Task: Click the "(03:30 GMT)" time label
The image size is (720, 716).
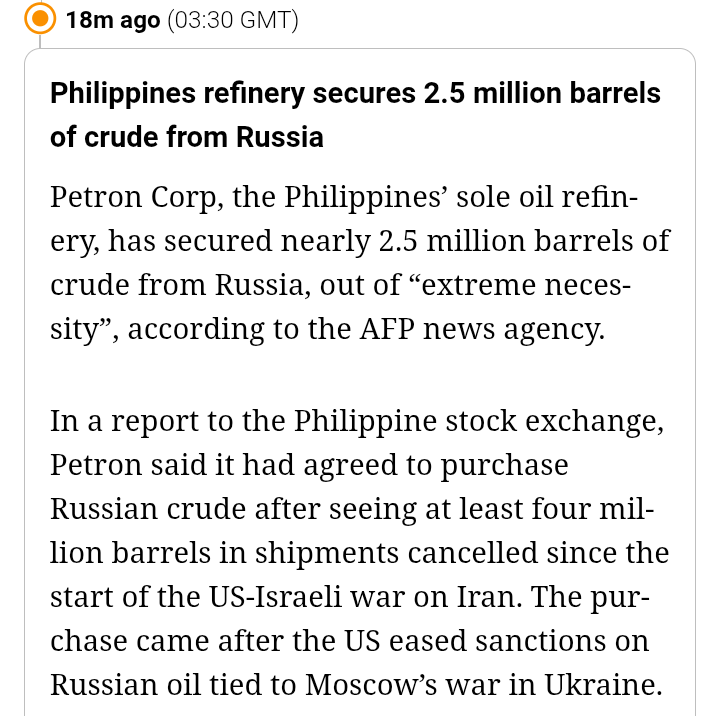Action: [232, 20]
